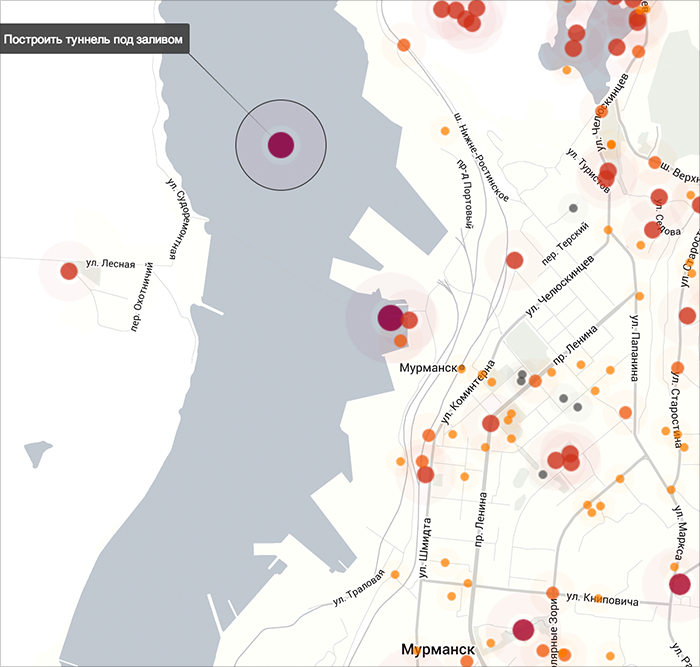Select the gray marker near пер. Терский
The height and width of the screenshot is (667, 700).
click(x=574, y=209)
